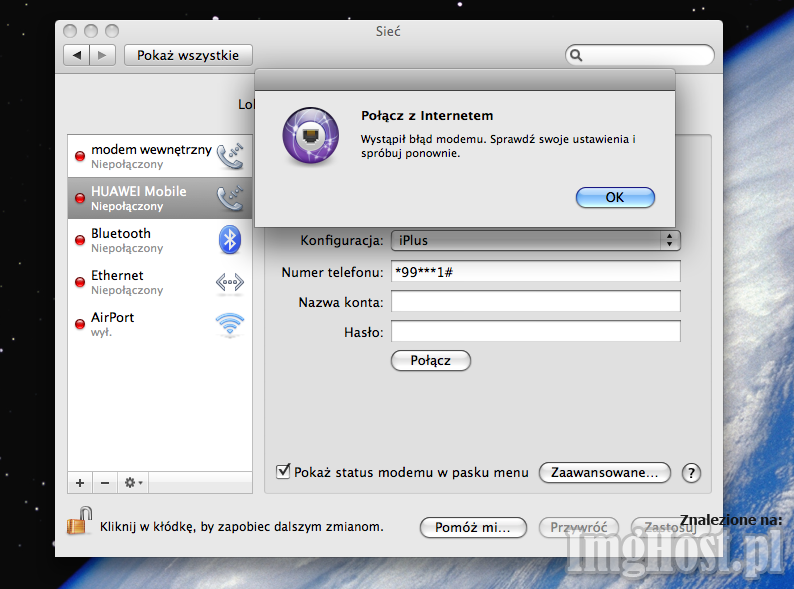This screenshot has height=589, width=794.
Task: Click the Hasło password field
Action: coord(536,332)
